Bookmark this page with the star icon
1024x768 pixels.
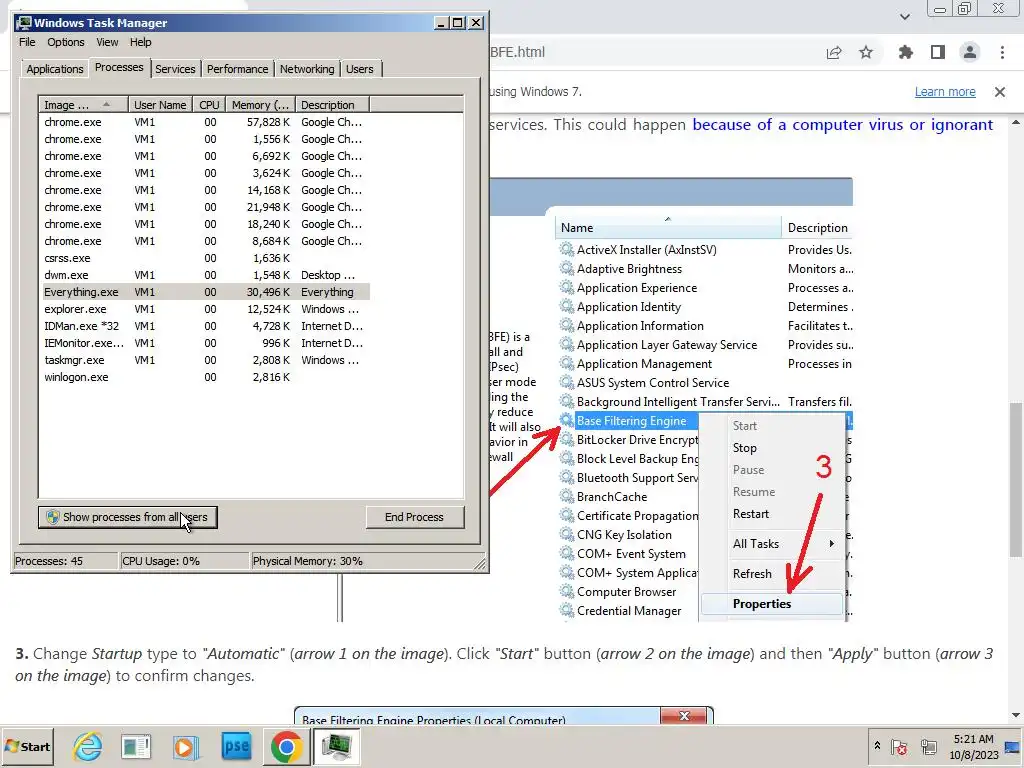click(866, 52)
